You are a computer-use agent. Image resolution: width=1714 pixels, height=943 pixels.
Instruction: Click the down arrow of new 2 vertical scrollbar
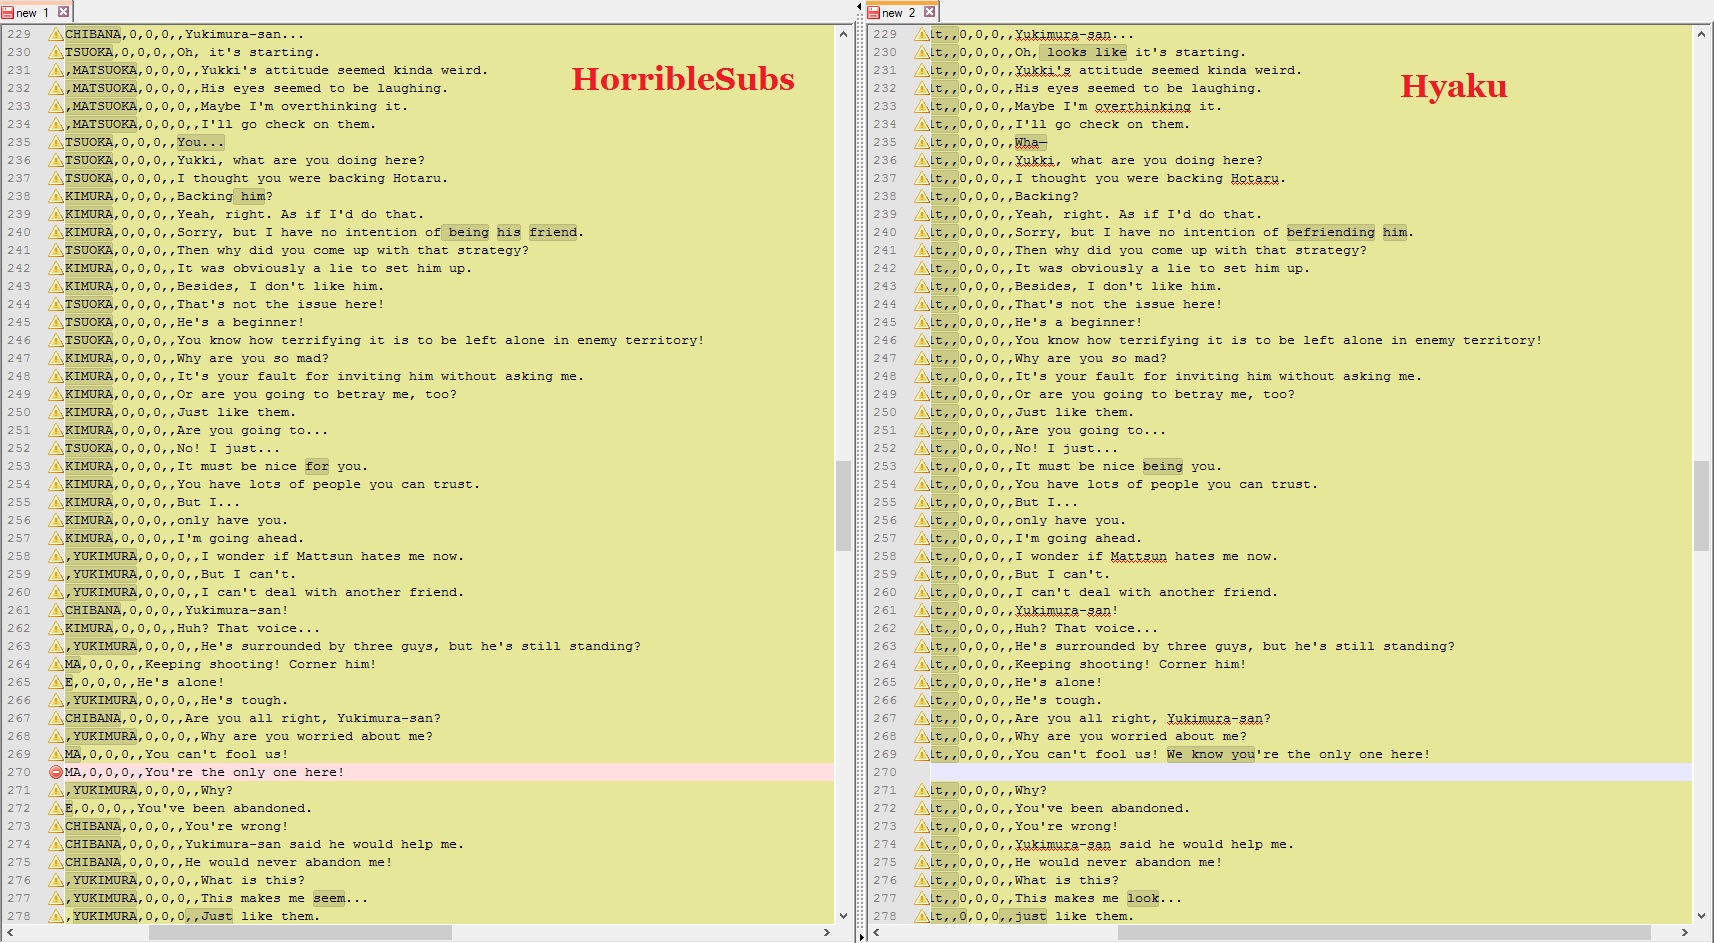[1701, 915]
